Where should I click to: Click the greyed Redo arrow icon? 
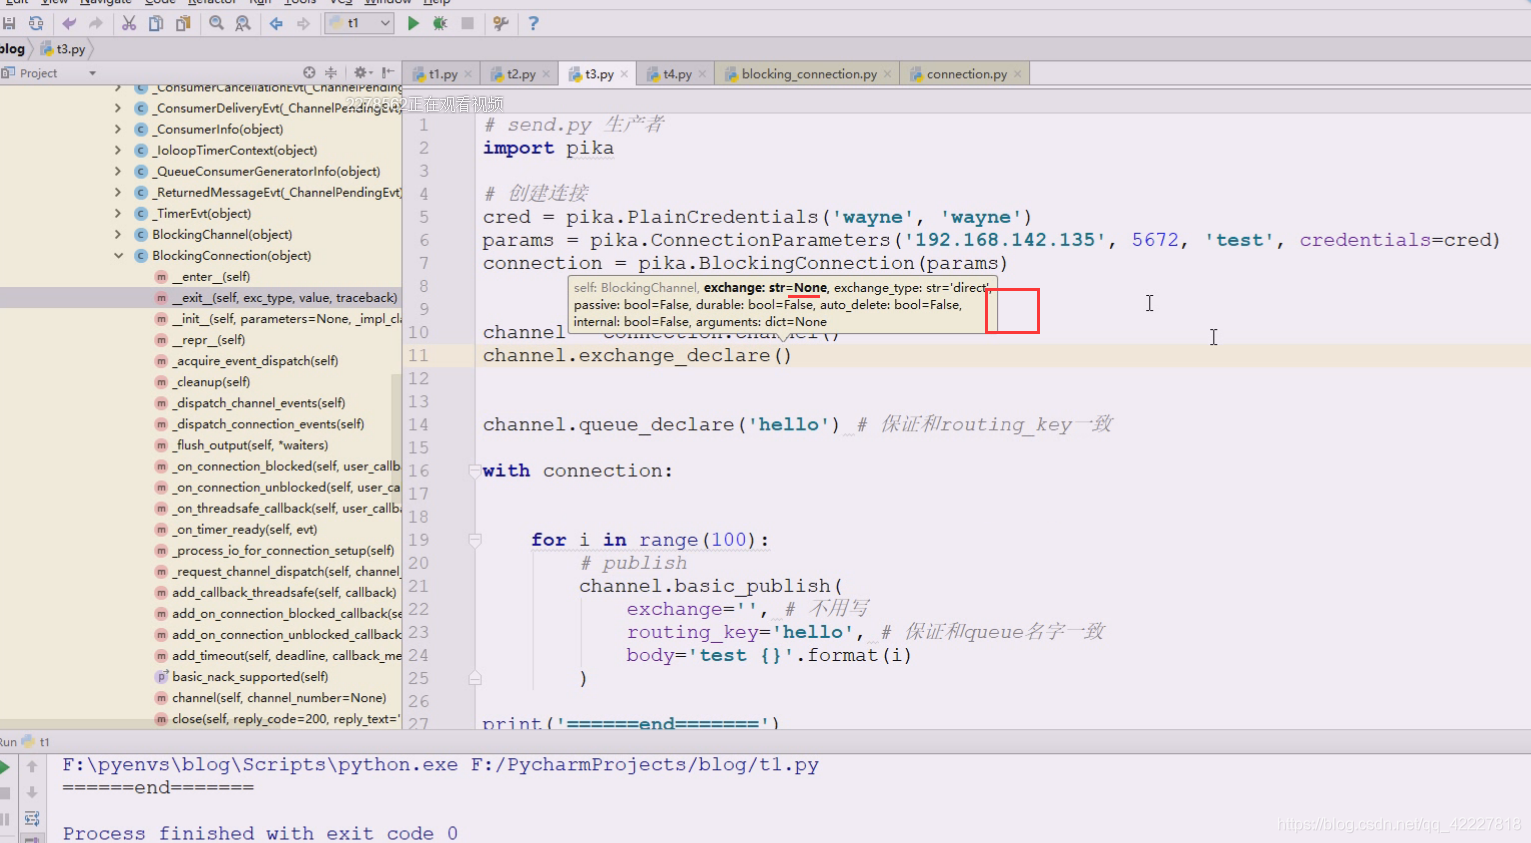pos(95,23)
